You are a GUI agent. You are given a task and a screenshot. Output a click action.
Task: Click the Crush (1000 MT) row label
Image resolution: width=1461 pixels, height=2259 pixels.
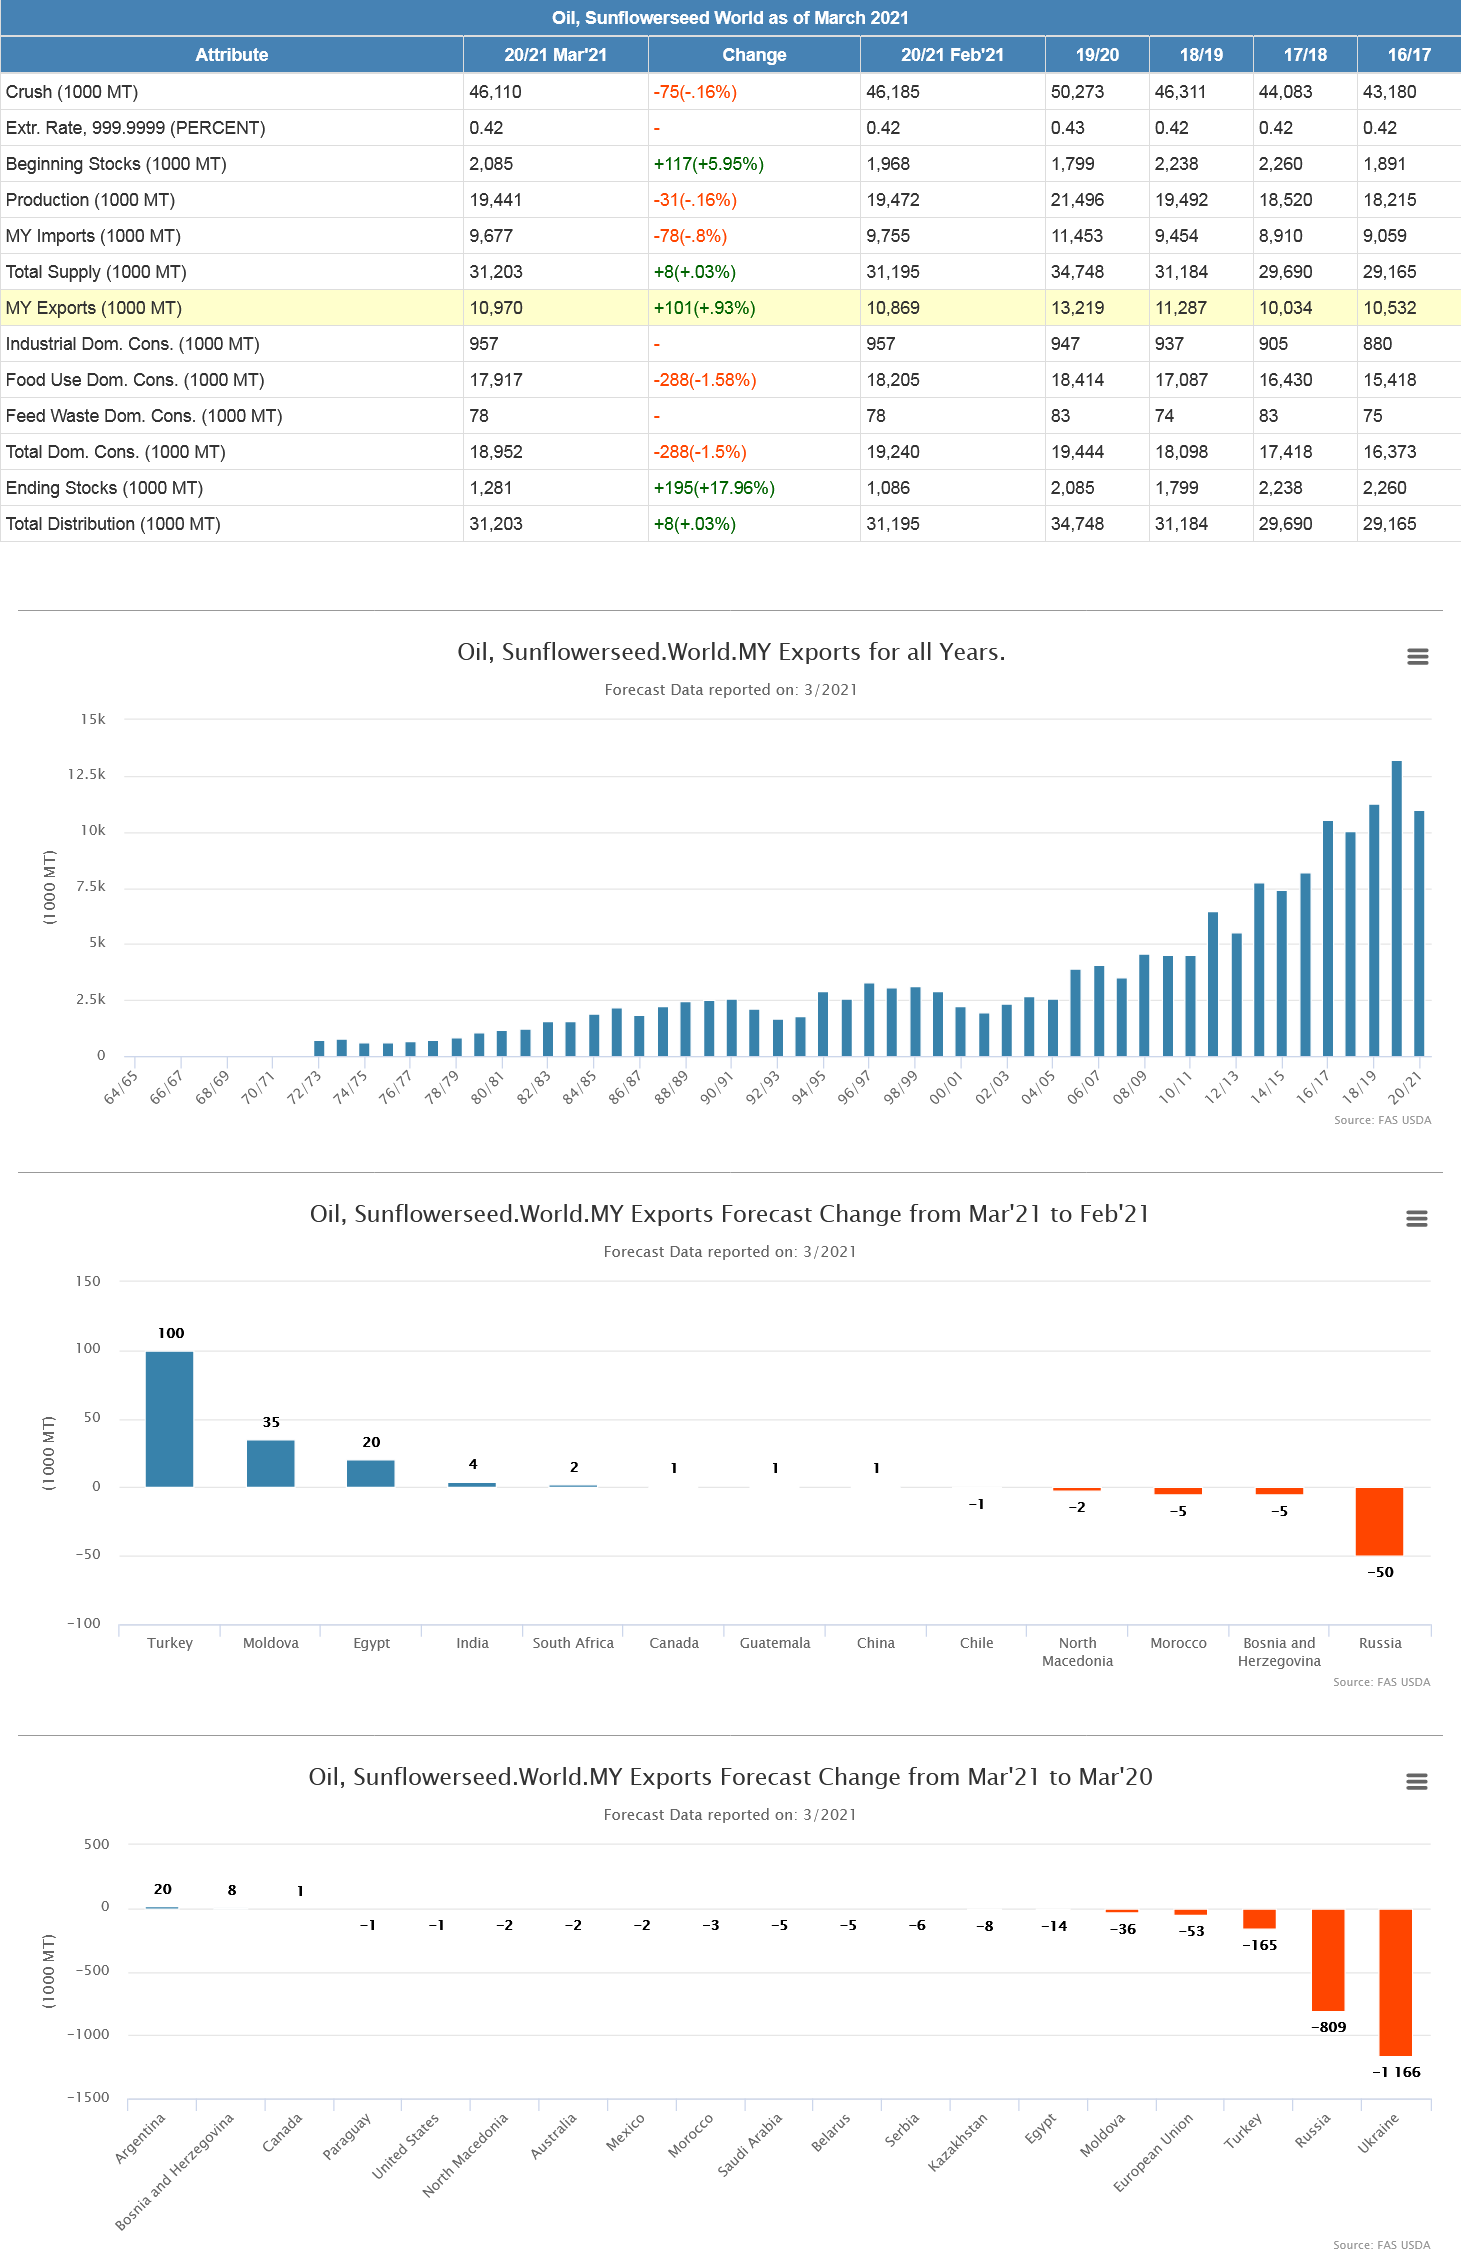coord(72,92)
